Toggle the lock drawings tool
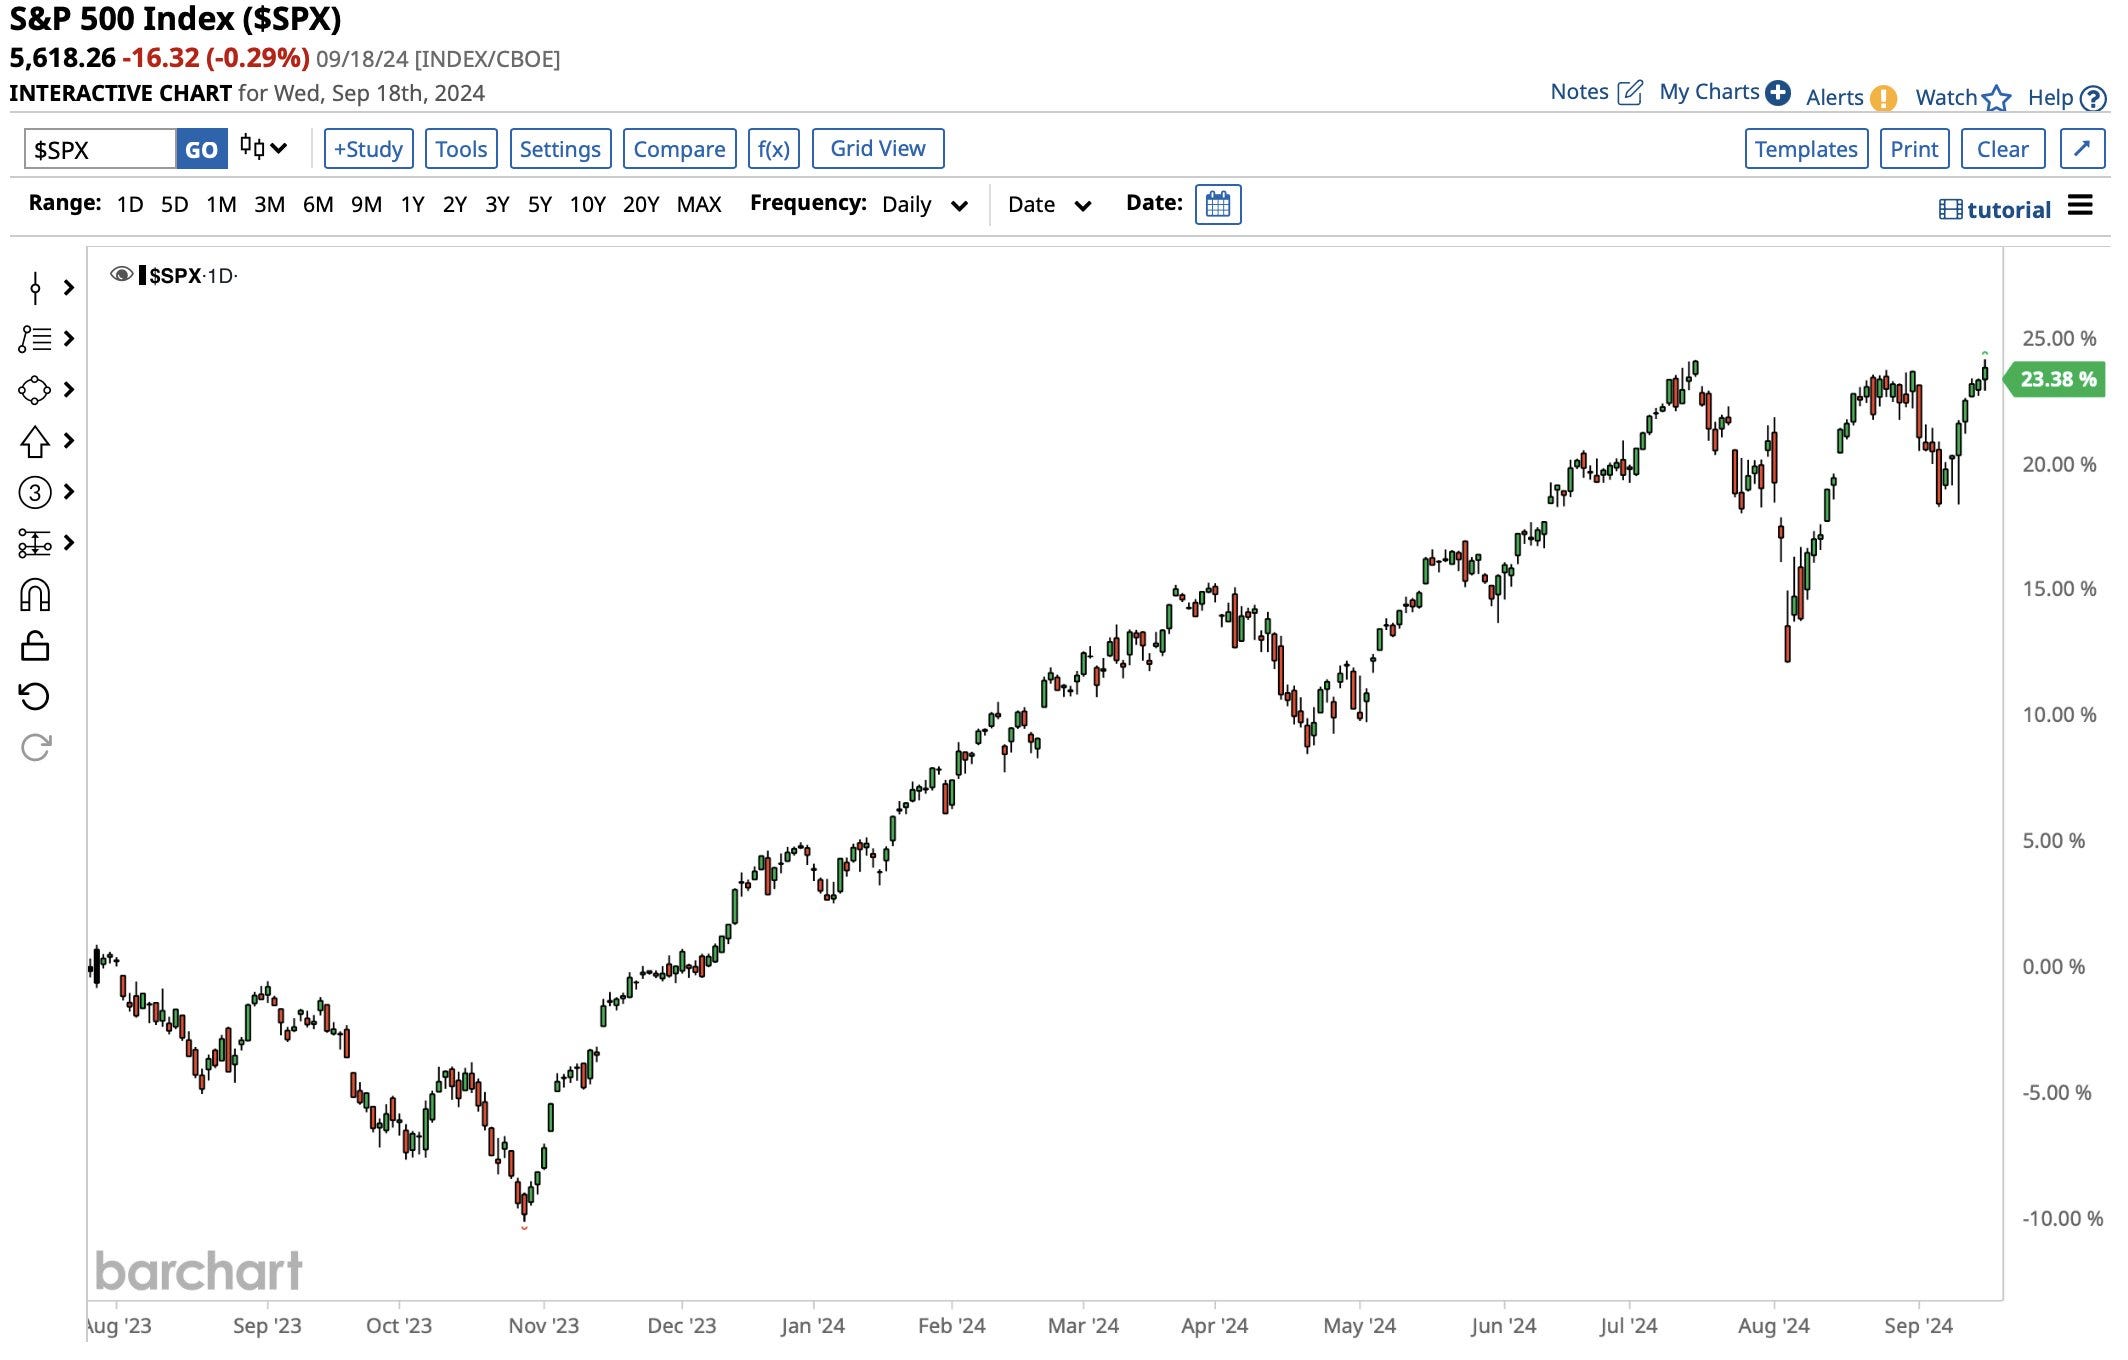 35,646
